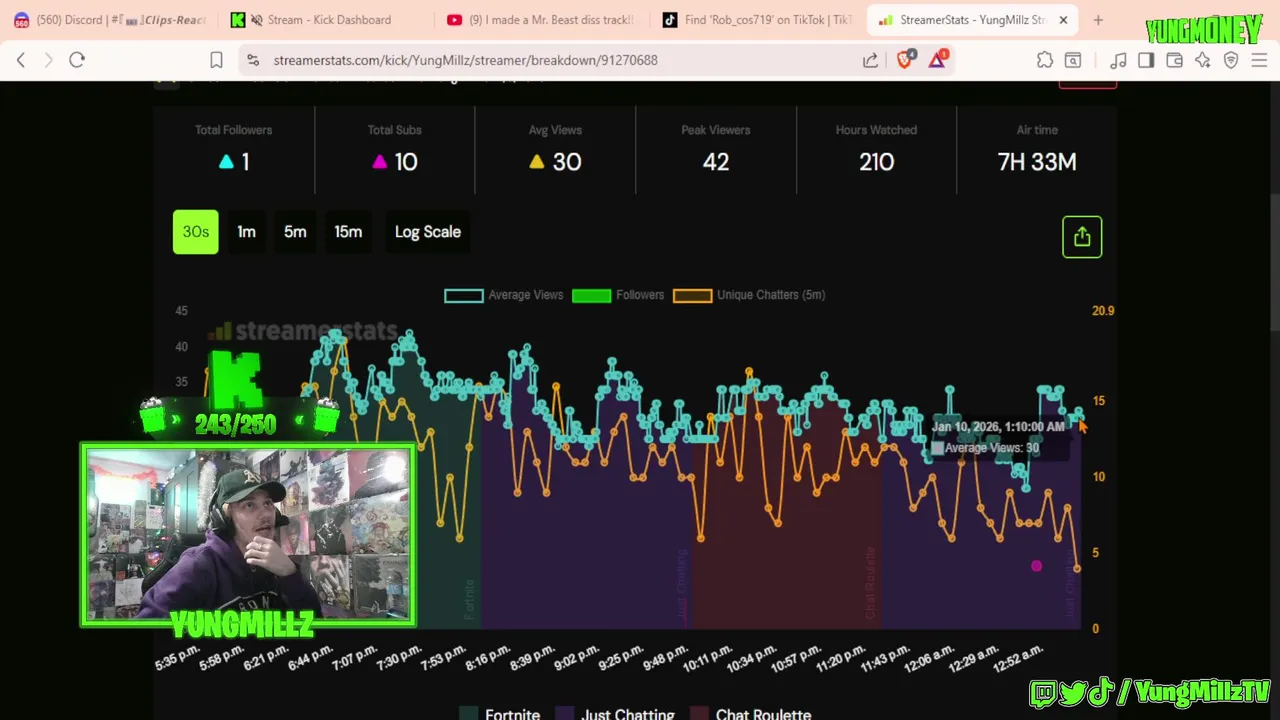1280x720 pixels.
Task: Open the browser main menu
Action: 1259,60
